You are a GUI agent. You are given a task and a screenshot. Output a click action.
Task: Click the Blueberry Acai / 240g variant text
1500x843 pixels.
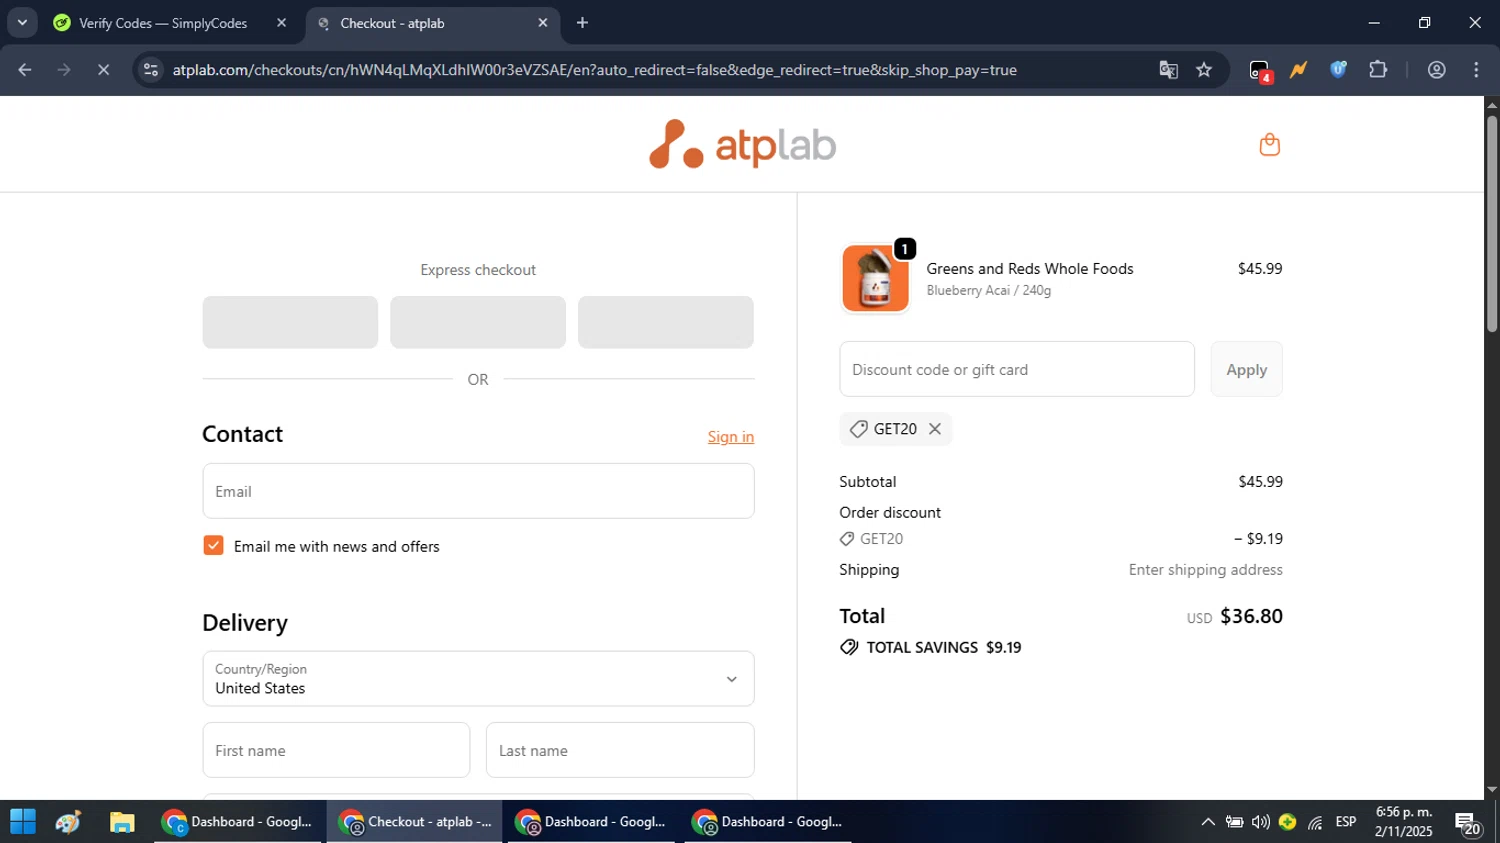[988, 290]
